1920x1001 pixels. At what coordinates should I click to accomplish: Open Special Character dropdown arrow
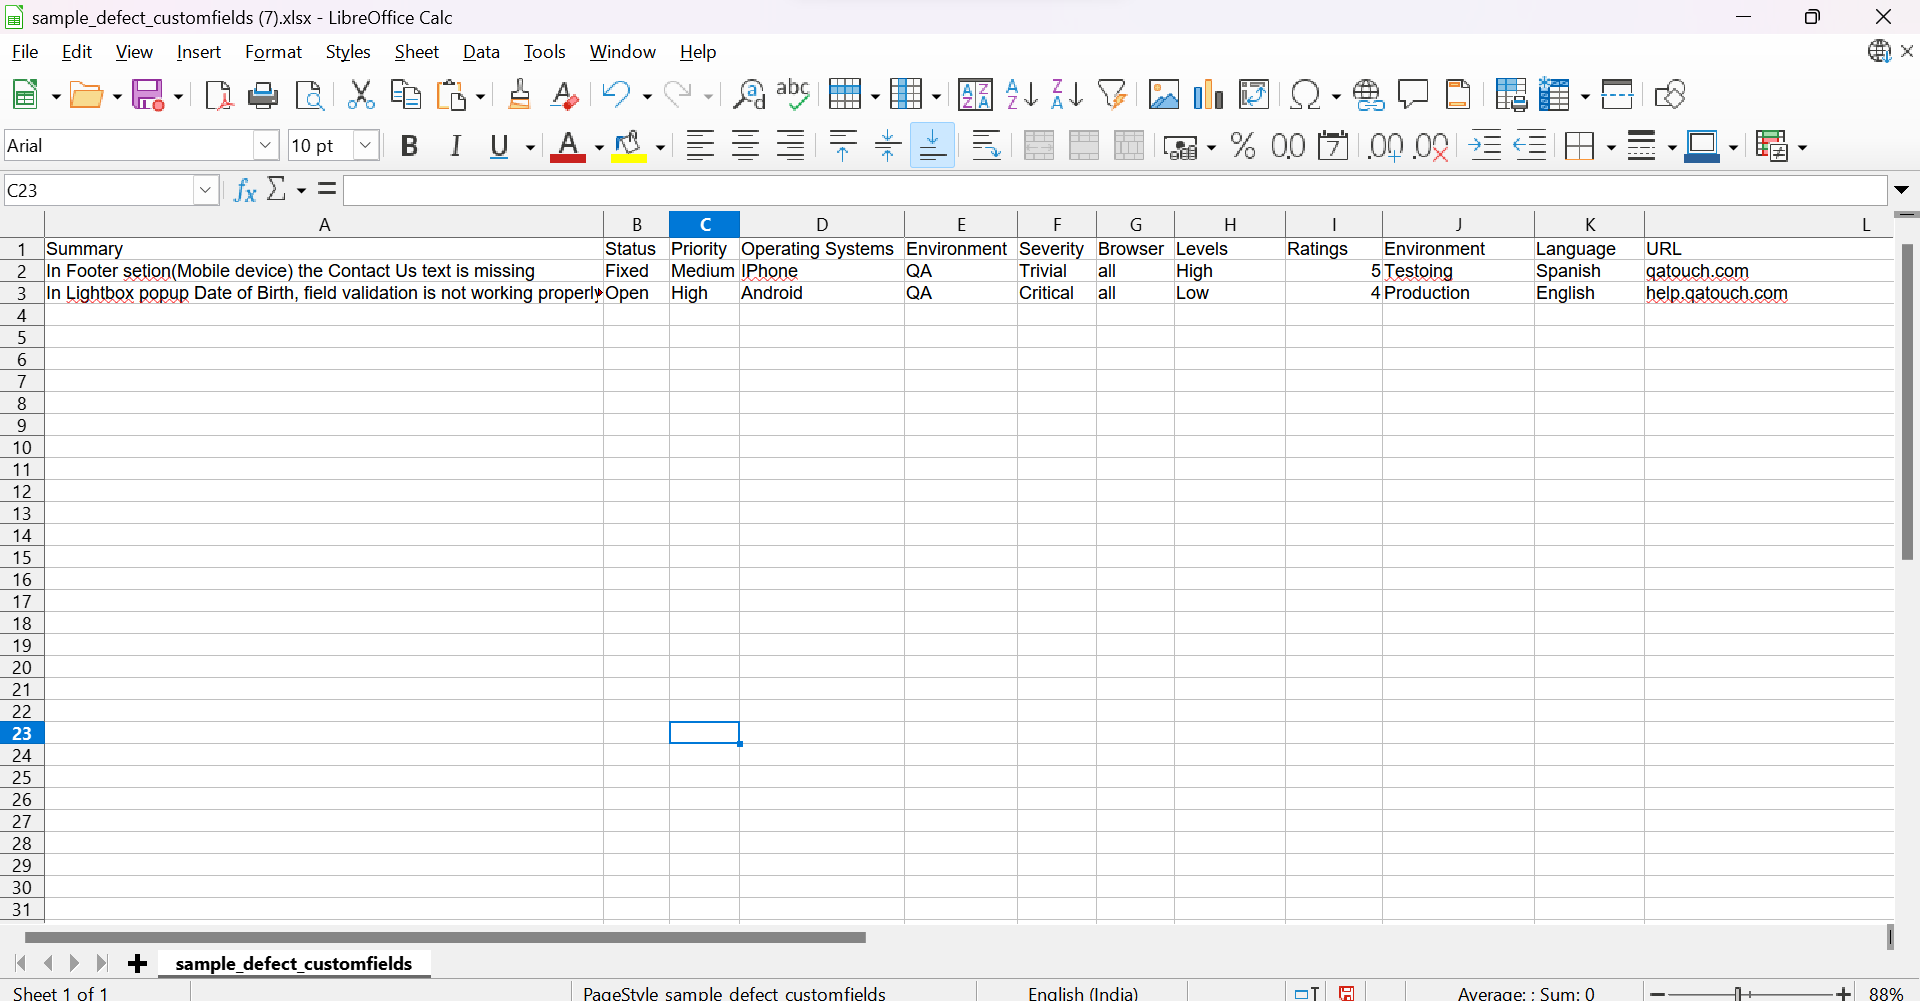click(x=1336, y=97)
